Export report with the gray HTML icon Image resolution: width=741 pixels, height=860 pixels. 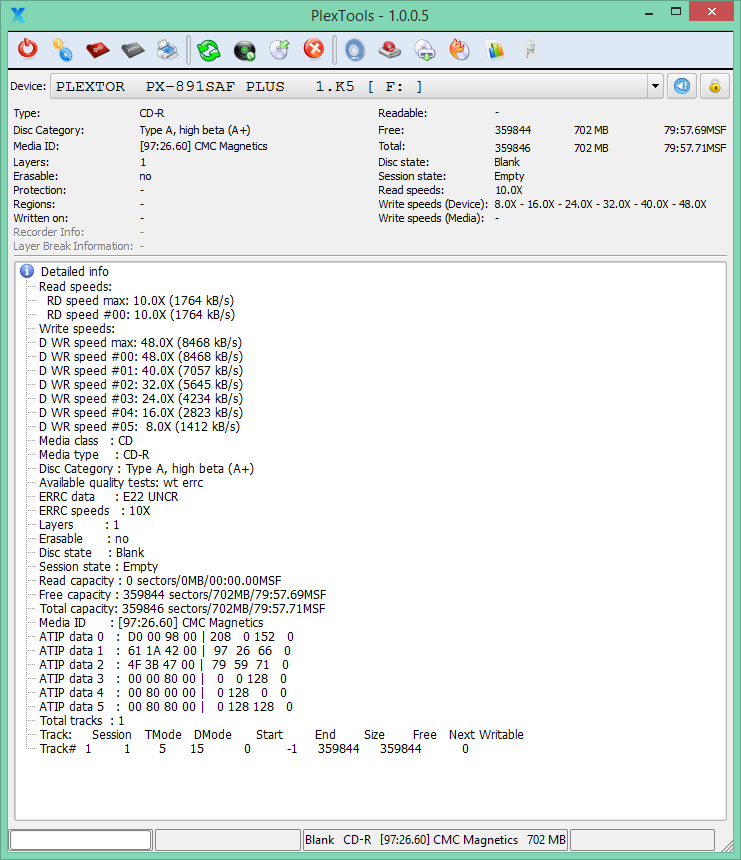133,50
